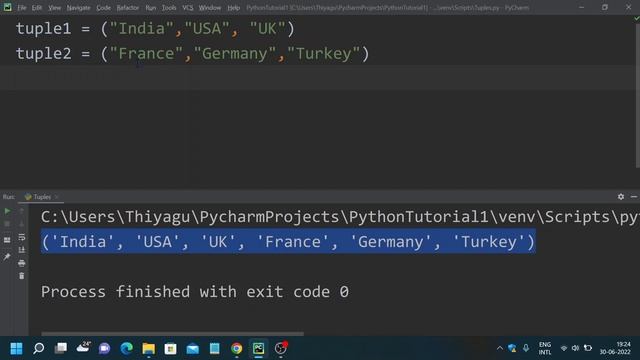Switch to Google Chrome on taskbar
This screenshot has height=360, width=640.
tap(237, 349)
